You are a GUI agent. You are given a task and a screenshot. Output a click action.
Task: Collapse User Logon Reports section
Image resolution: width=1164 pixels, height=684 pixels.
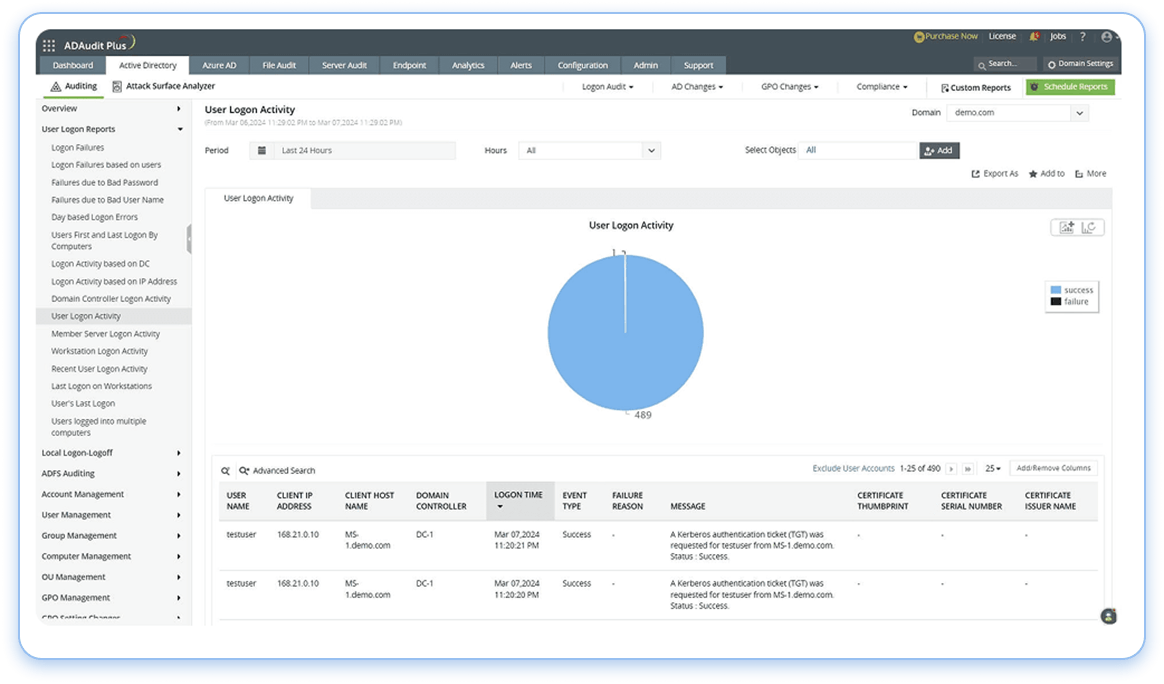(x=180, y=129)
